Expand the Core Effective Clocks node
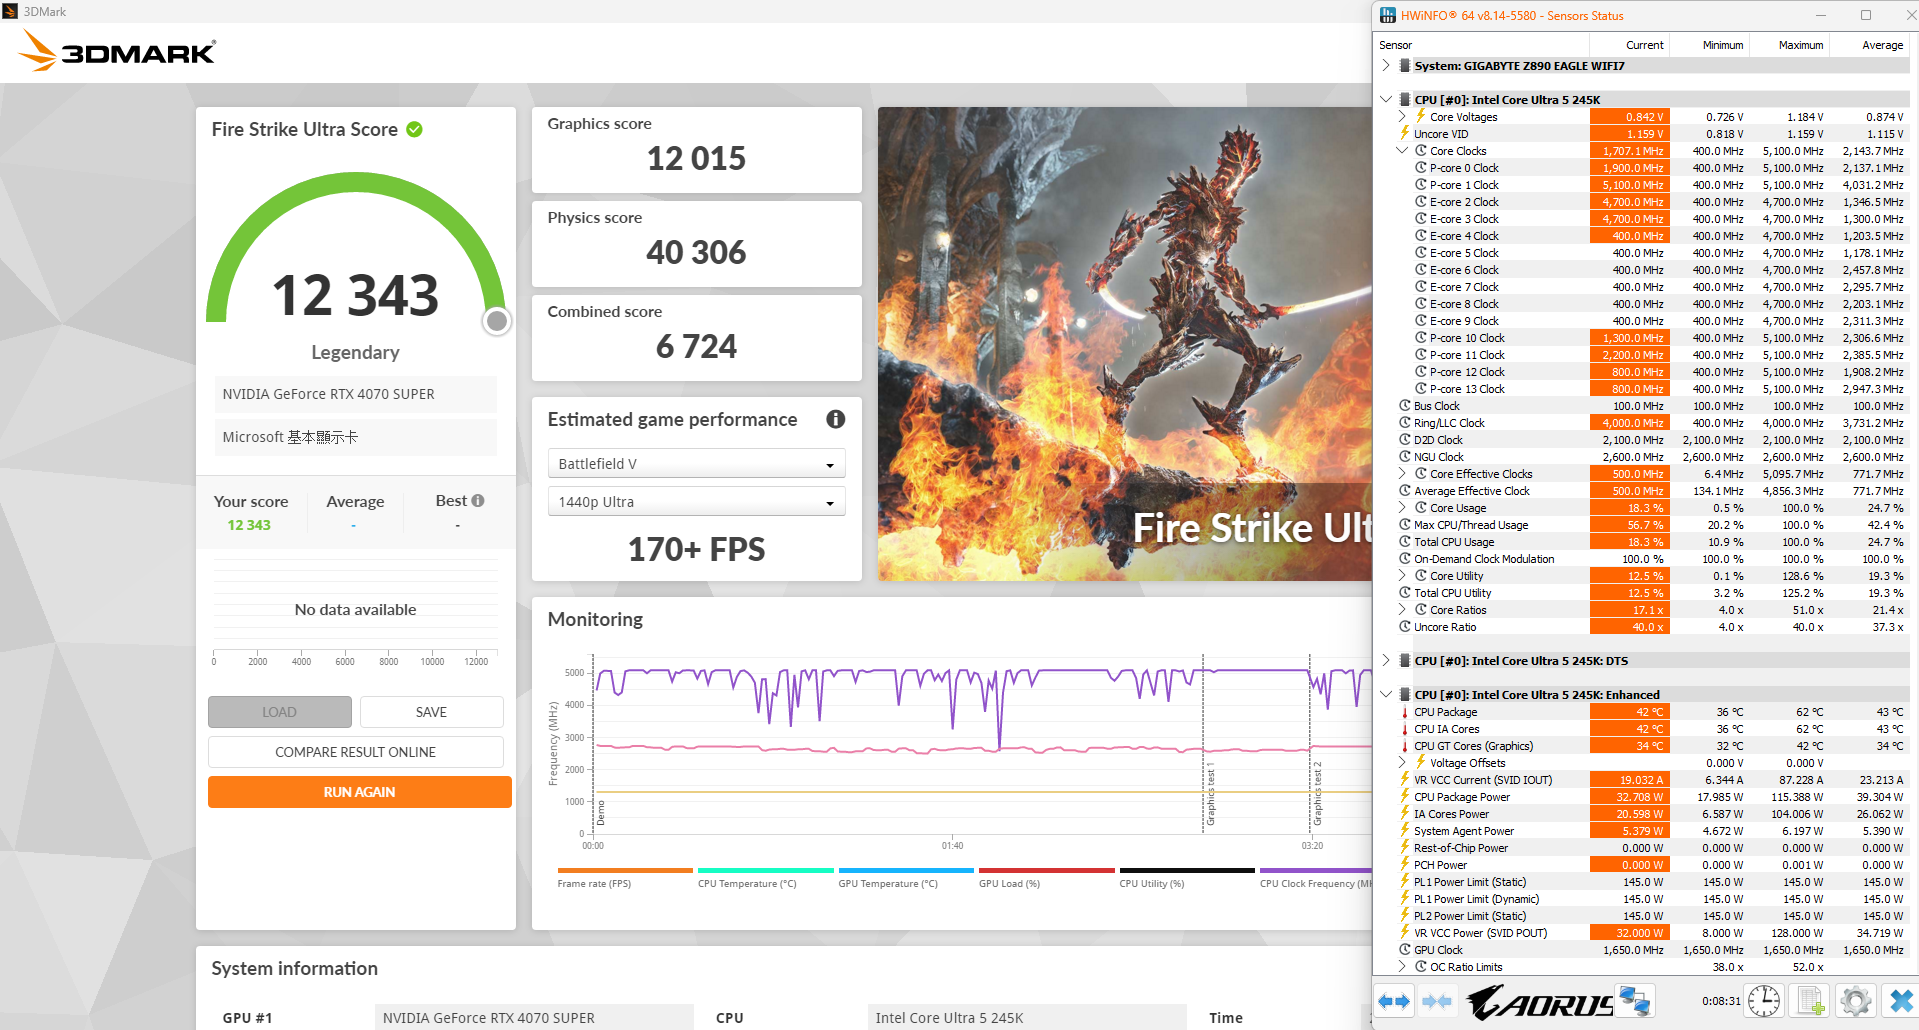1919x1030 pixels. click(1402, 474)
